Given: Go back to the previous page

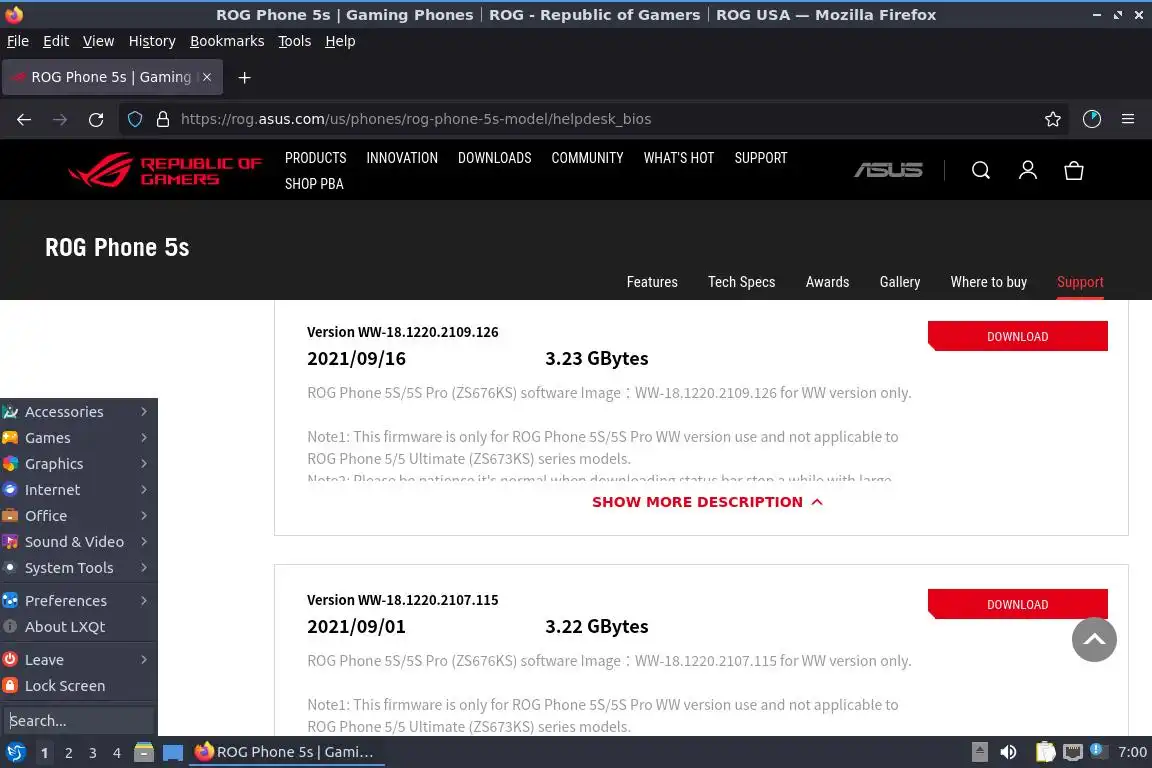Looking at the screenshot, I should point(24,119).
